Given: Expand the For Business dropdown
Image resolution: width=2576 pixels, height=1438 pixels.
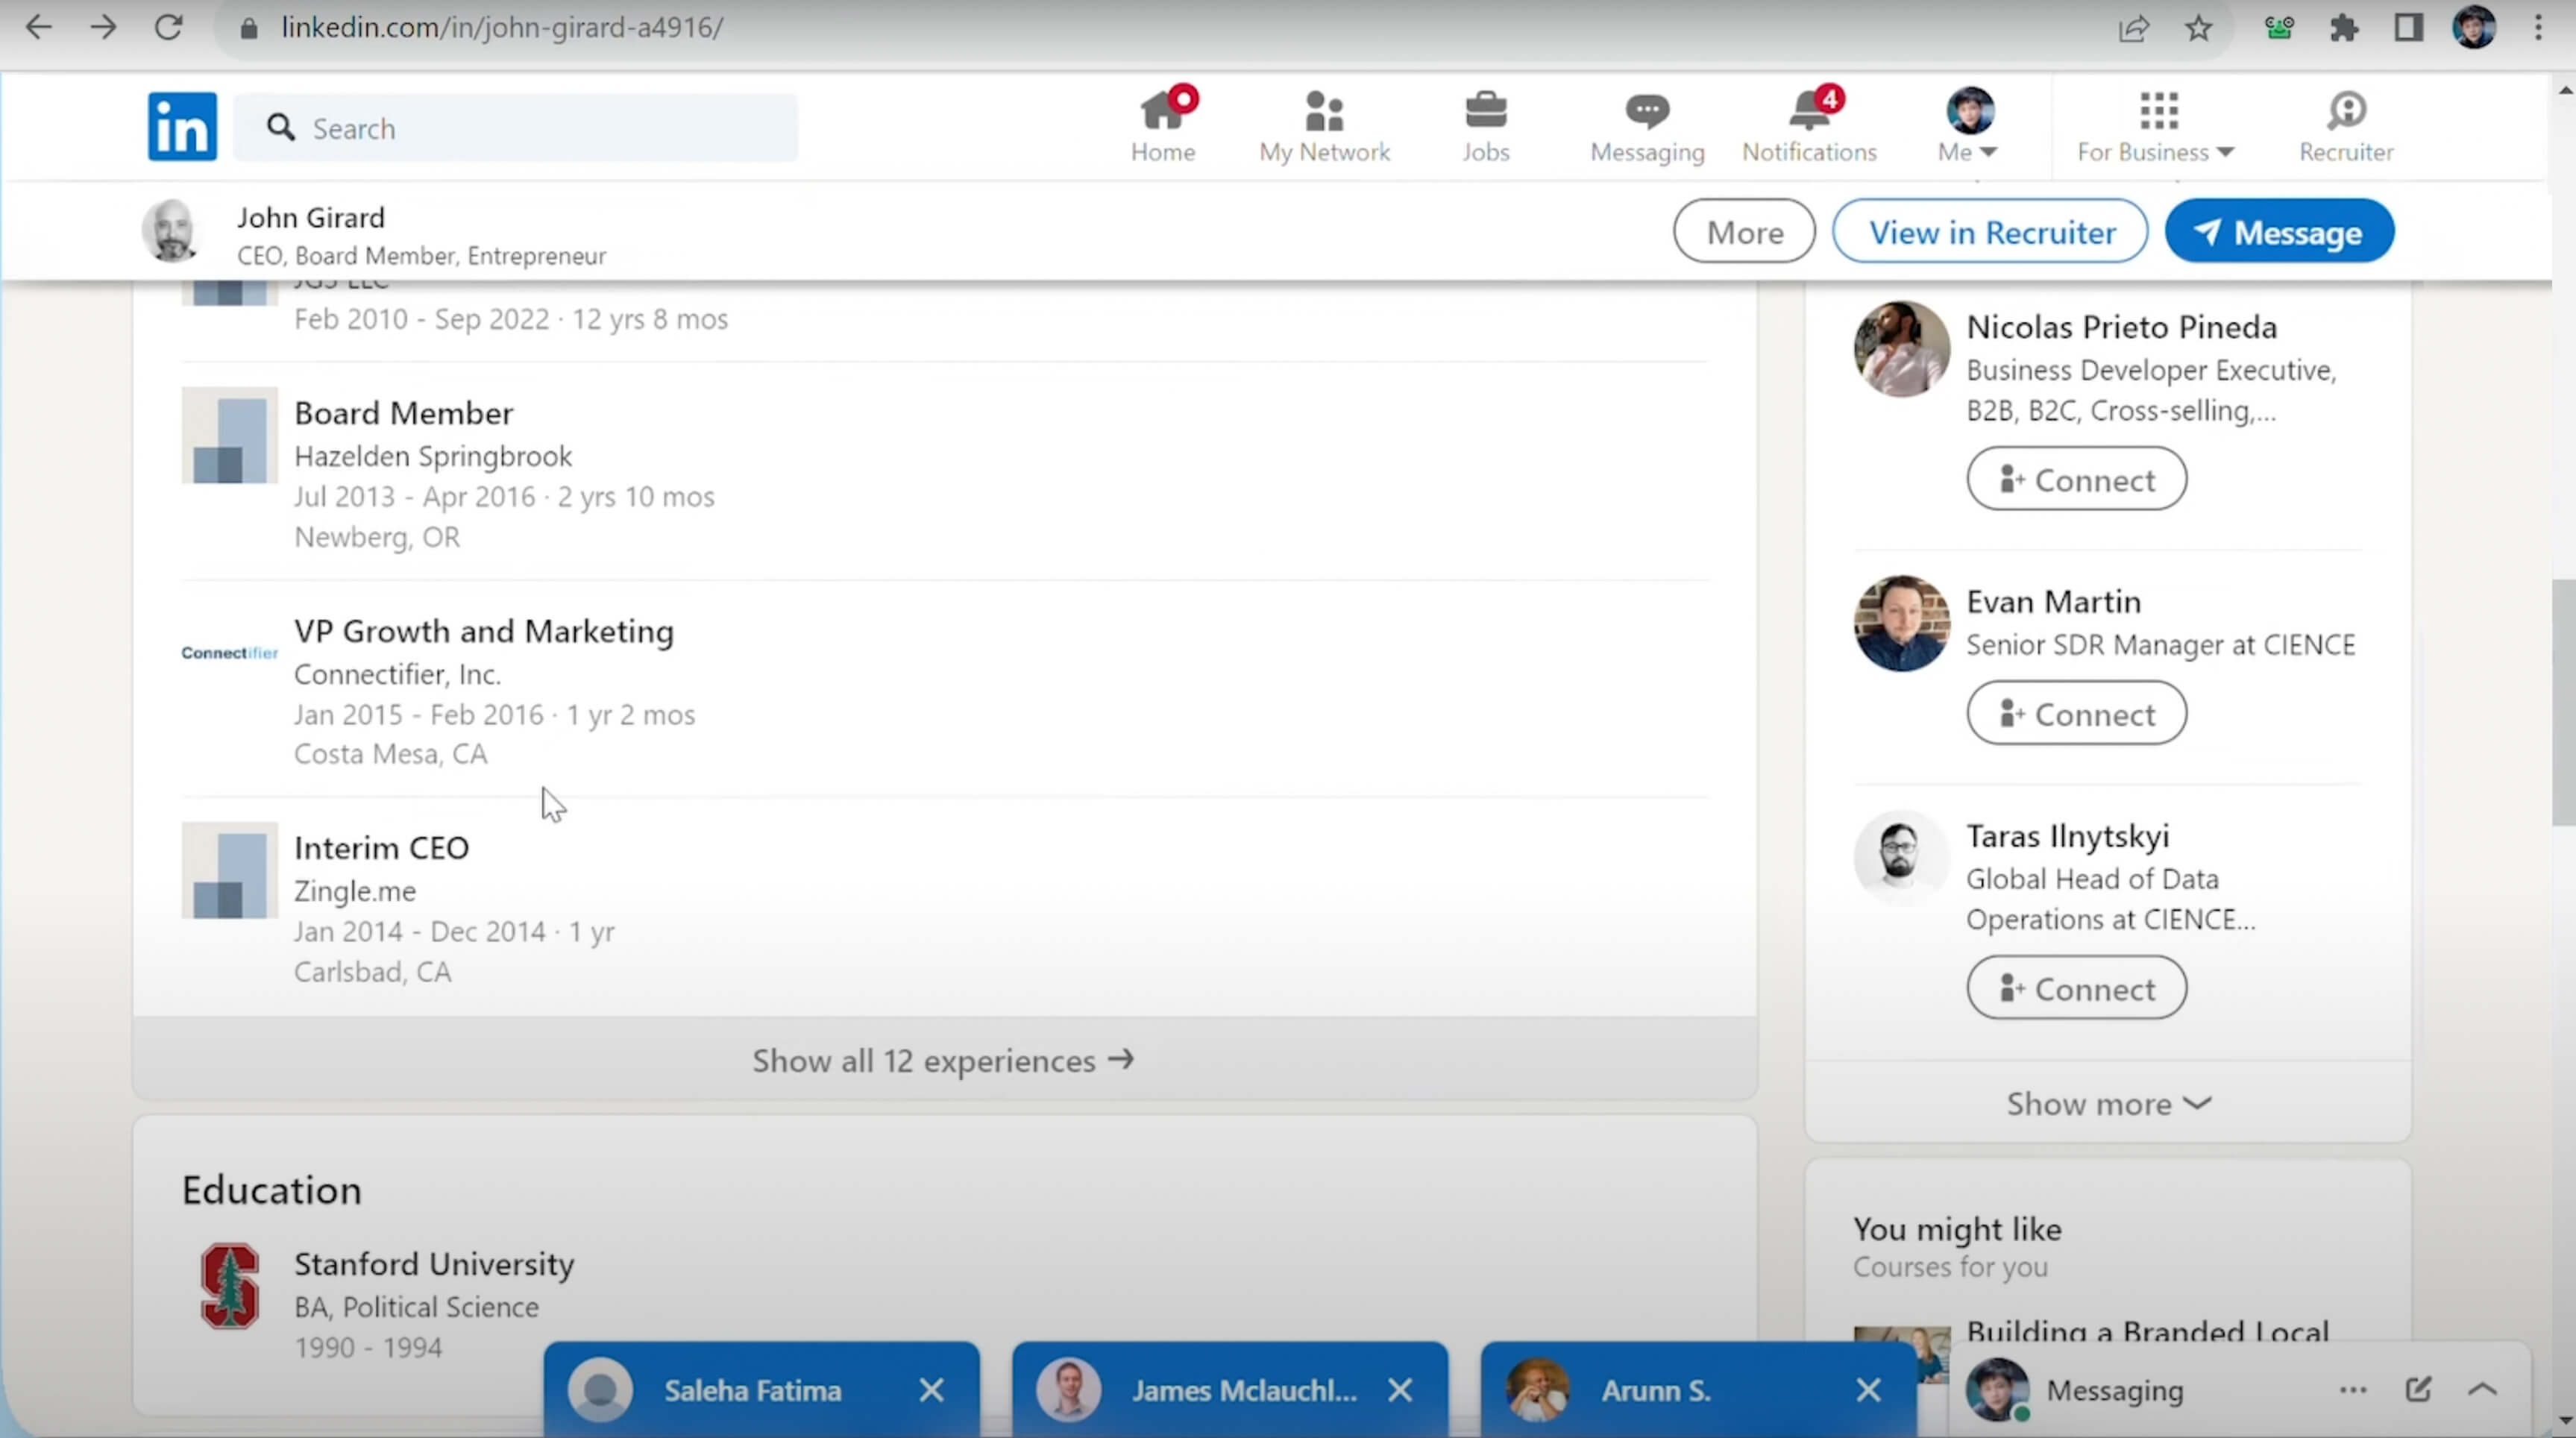Looking at the screenshot, I should [x=2155, y=152].
